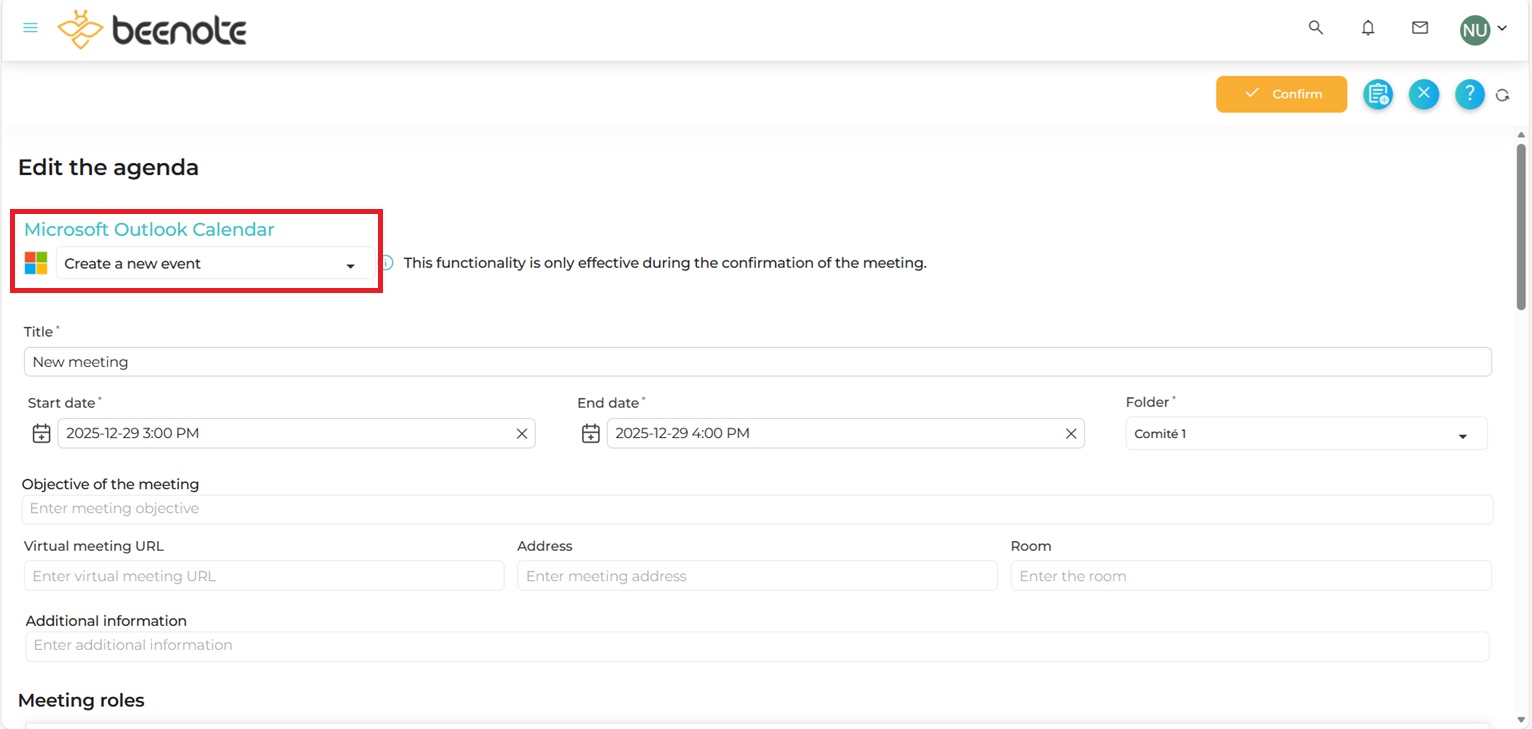The width and height of the screenshot is (1532, 729).
Task: Open the notifications bell icon
Action: click(x=1368, y=28)
